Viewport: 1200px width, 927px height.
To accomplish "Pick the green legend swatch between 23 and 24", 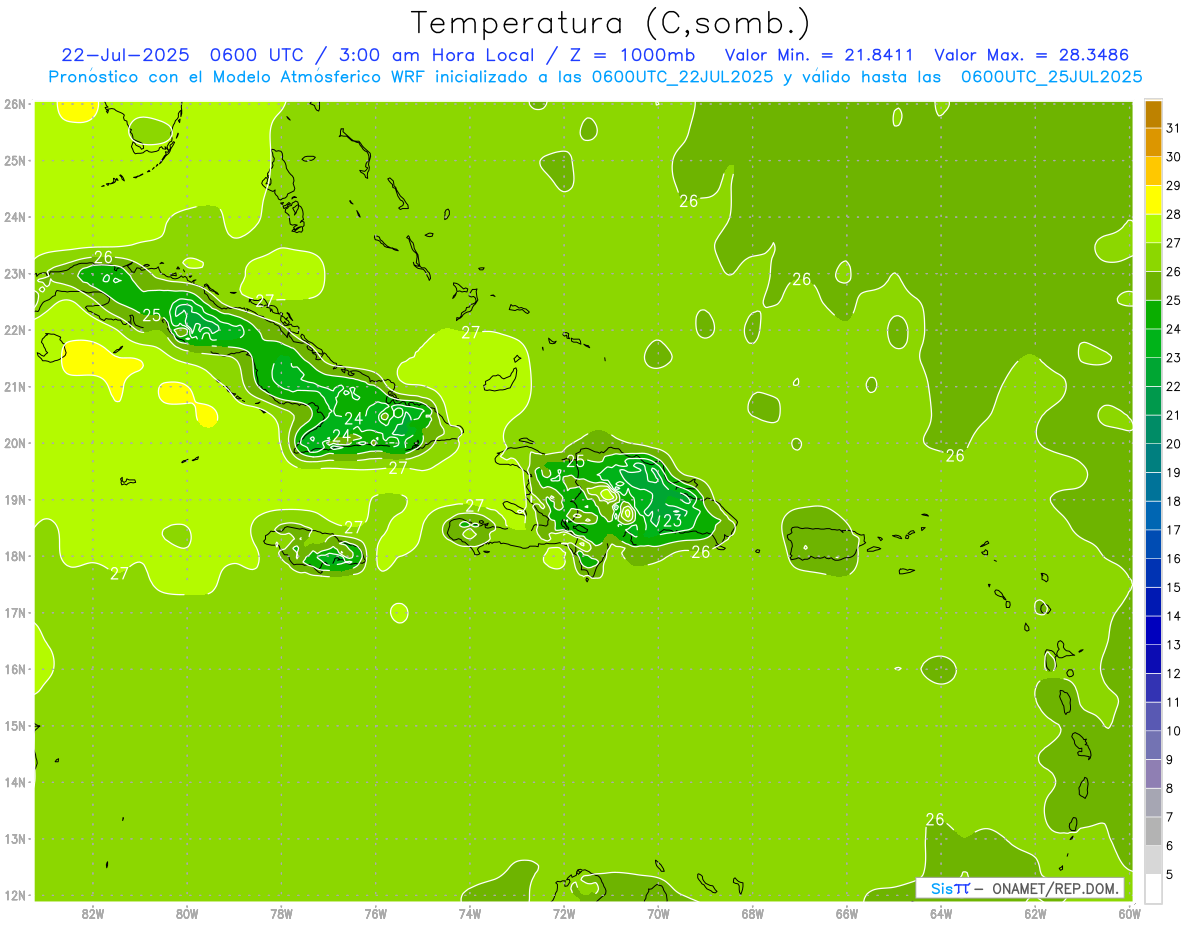I will 1153,344.
